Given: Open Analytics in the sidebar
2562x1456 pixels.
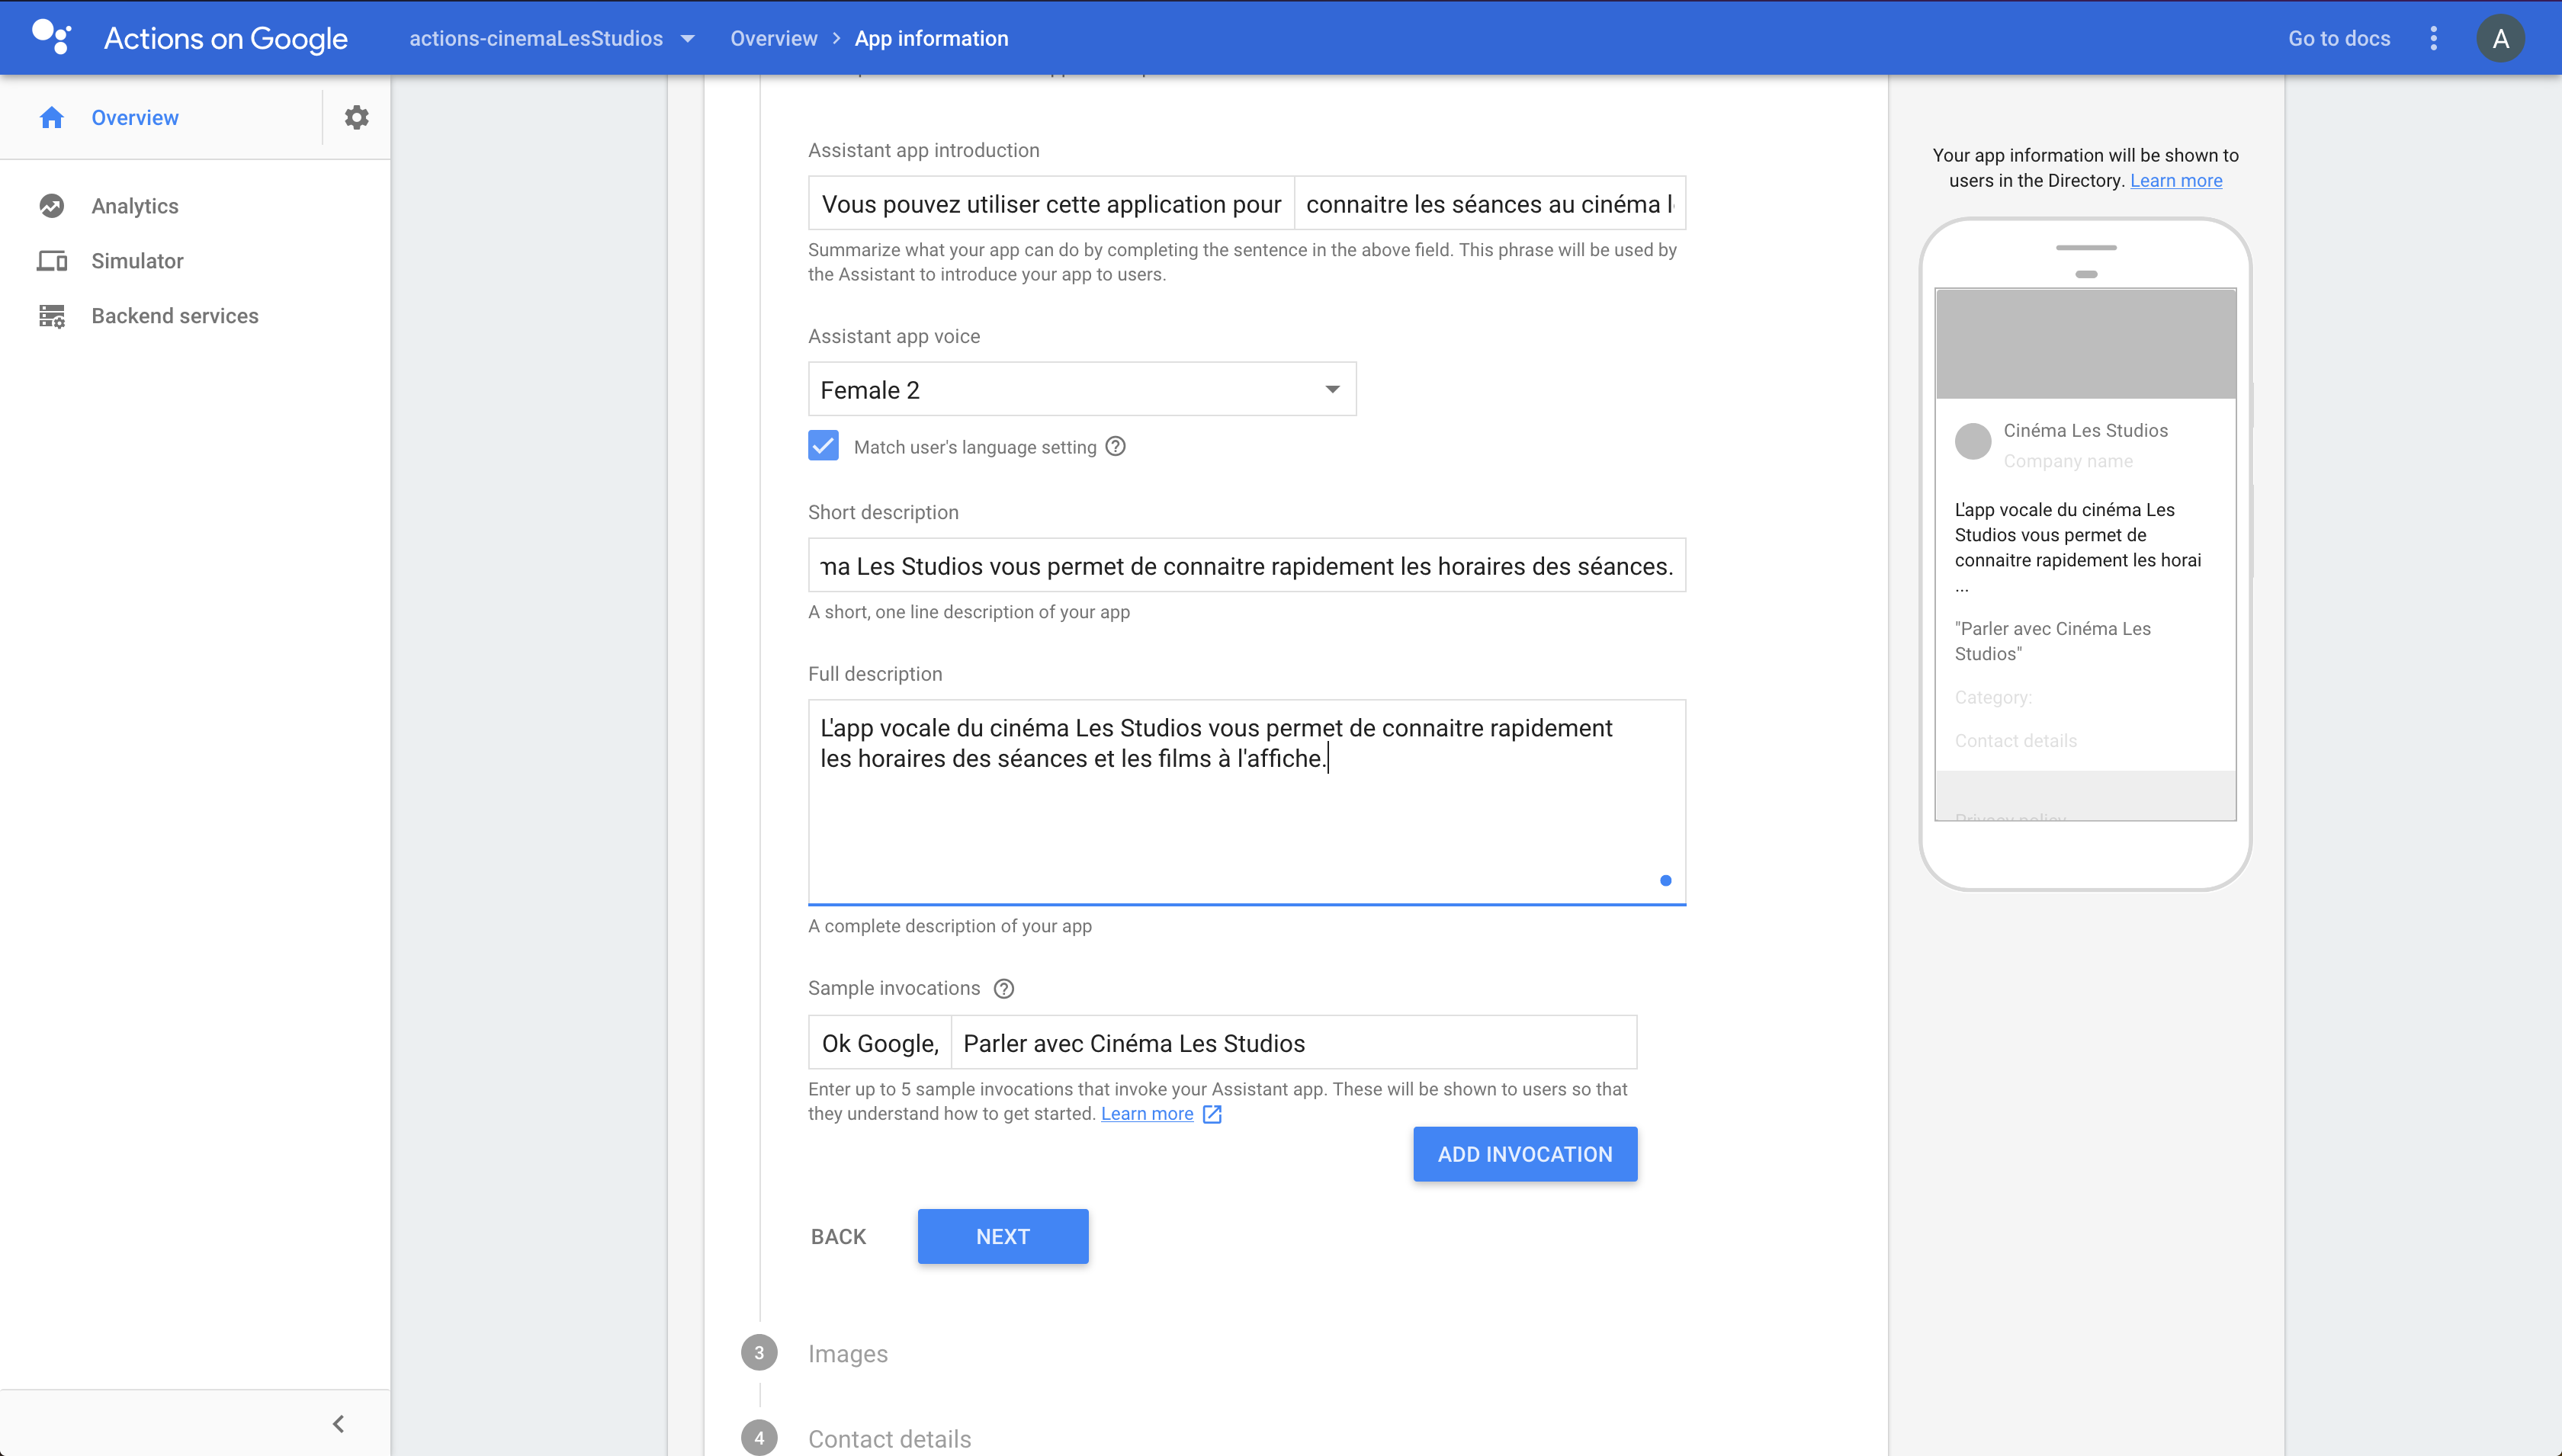Looking at the screenshot, I should [135, 206].
